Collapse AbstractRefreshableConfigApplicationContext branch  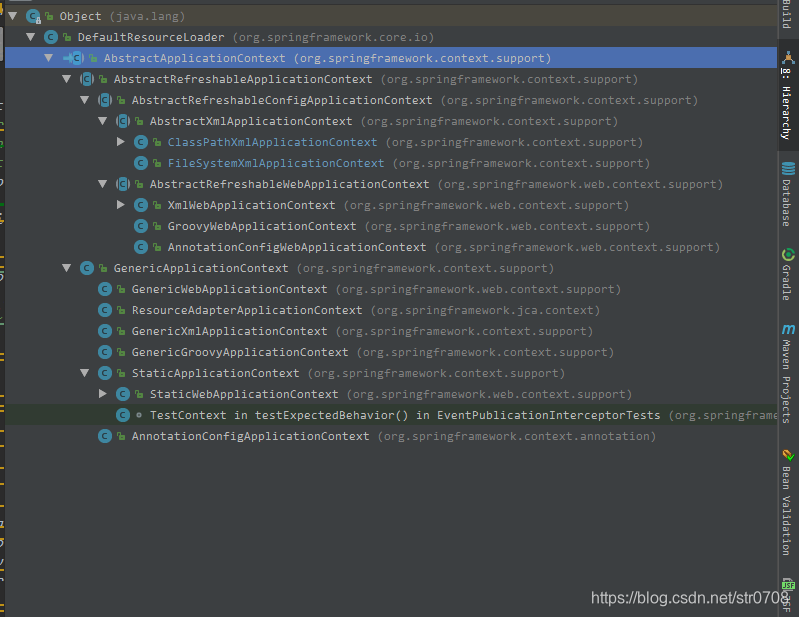(85, 100)
